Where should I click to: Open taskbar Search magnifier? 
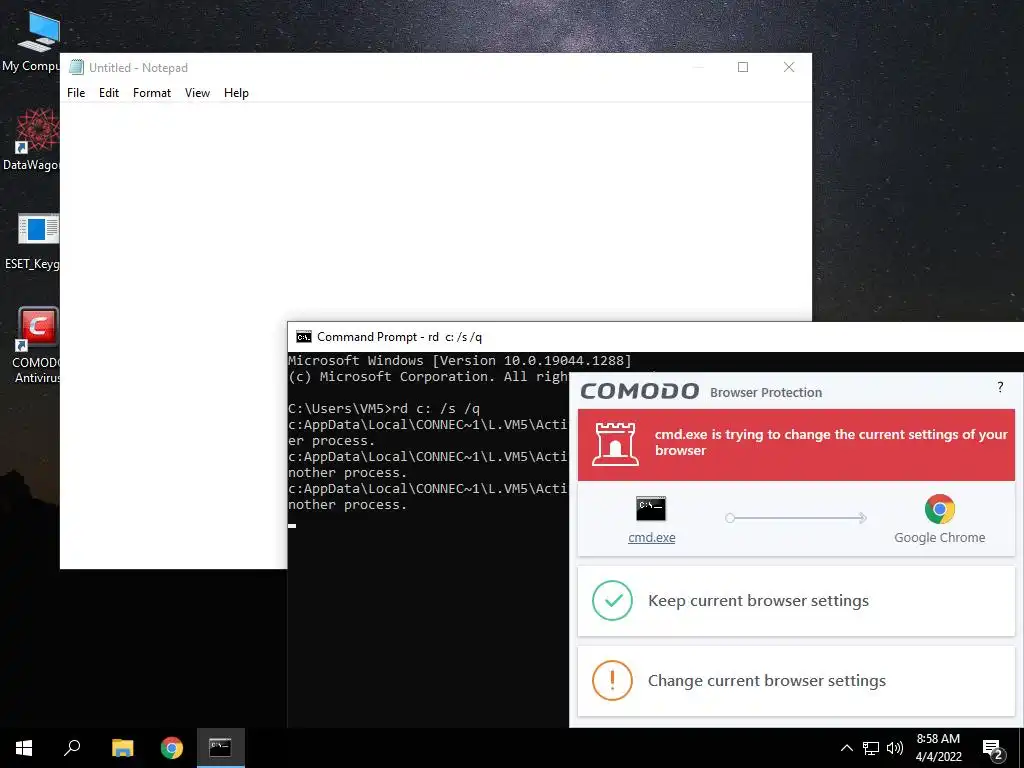coord(72,748)
